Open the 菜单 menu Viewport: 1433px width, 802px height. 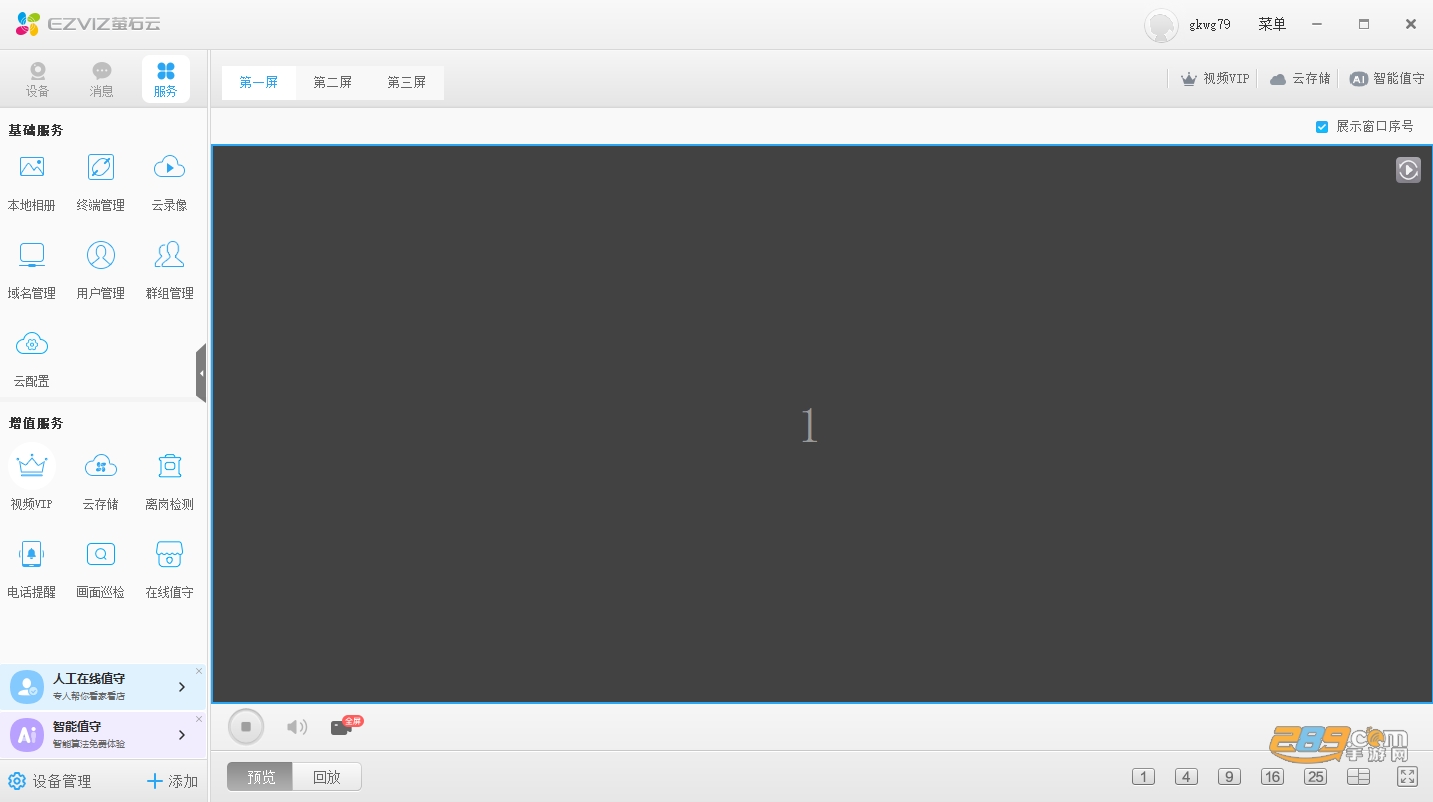coord(1272,24)
